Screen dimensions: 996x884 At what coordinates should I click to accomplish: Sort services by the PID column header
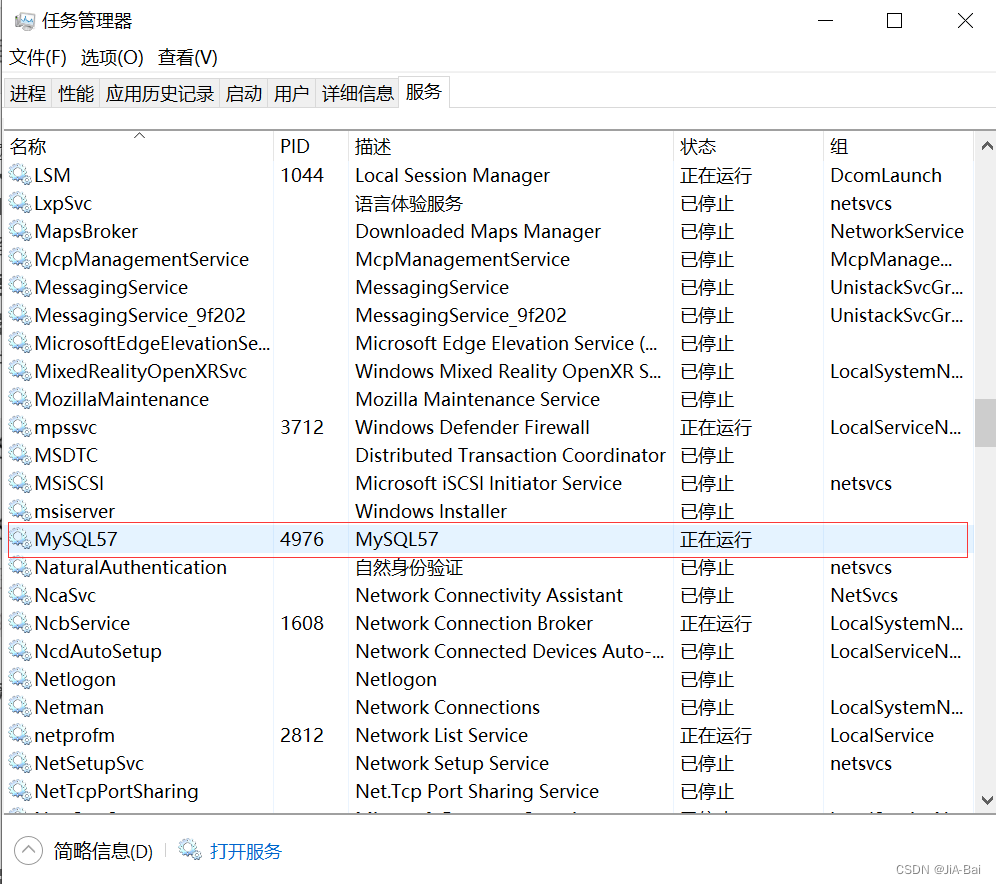pyautogui.click(x=311, y=146)
